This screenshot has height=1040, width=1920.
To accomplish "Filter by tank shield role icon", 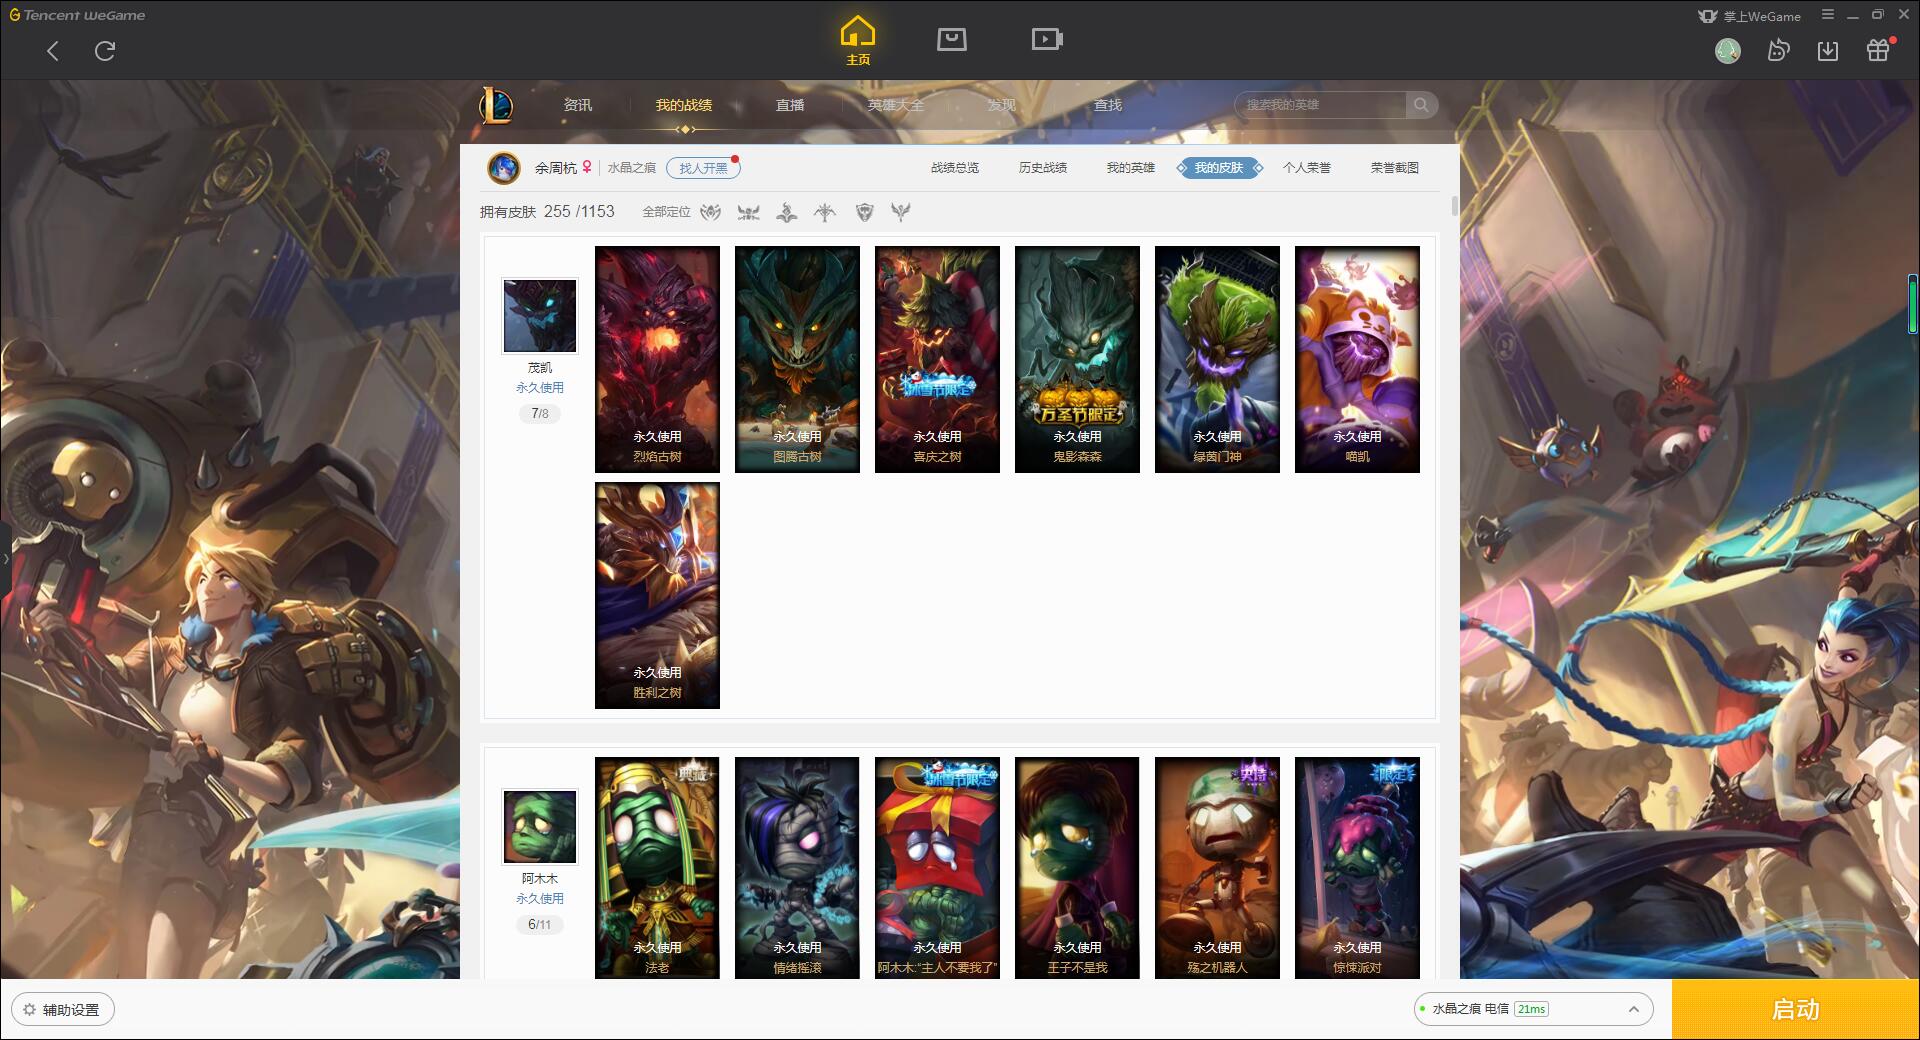I will click(x=865, y=212).
